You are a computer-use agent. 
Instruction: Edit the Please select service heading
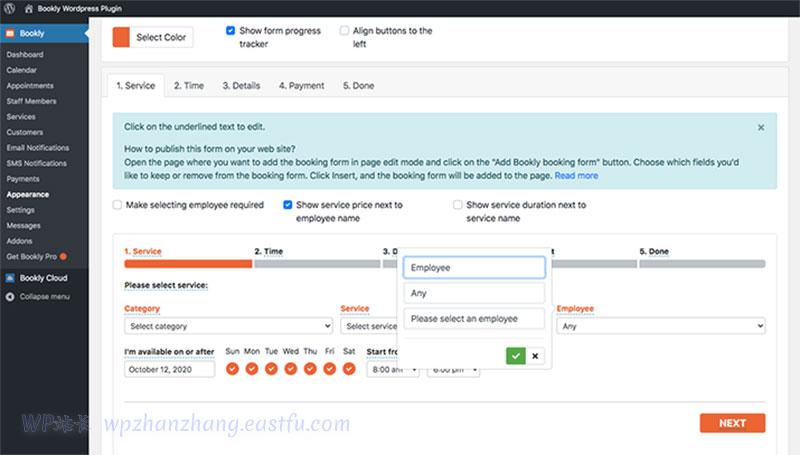[166, 285]
